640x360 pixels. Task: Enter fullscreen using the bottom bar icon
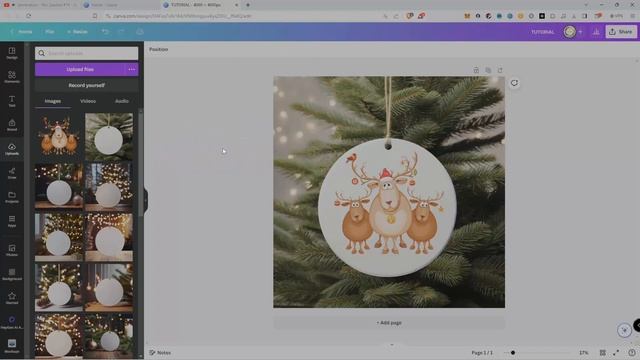pos(616,353)
